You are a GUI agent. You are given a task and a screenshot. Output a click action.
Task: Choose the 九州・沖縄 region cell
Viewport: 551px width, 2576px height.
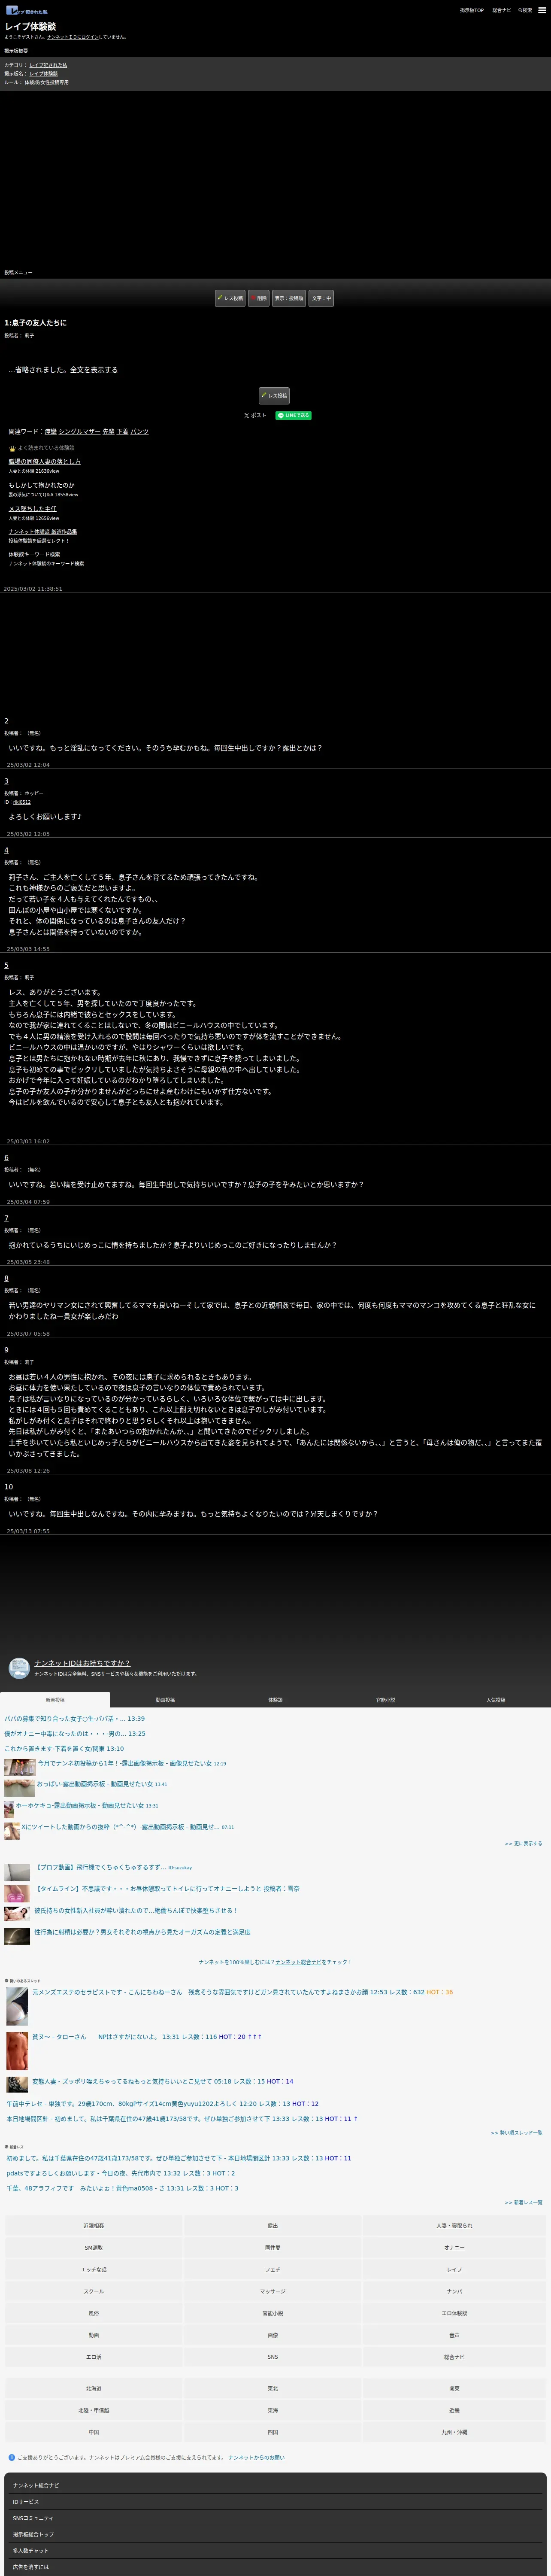pyautogui.click(x=454, y=2432)
